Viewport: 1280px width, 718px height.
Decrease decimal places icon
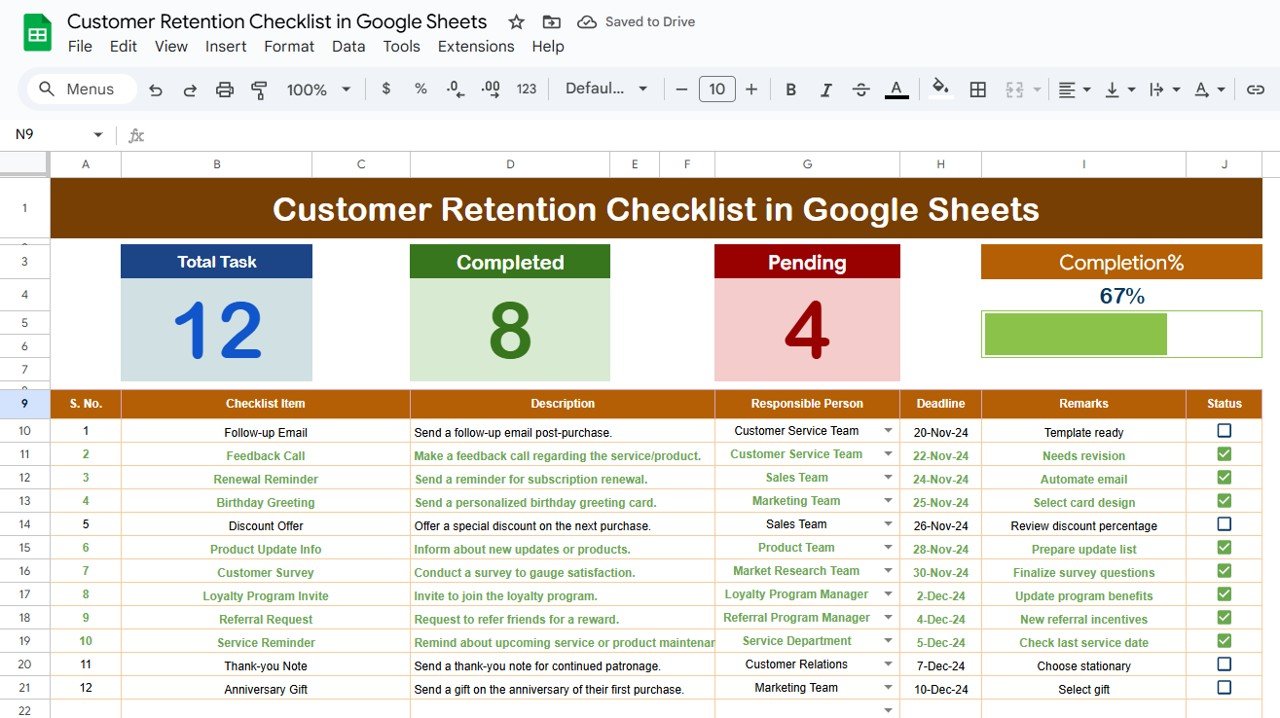point(455,89)
